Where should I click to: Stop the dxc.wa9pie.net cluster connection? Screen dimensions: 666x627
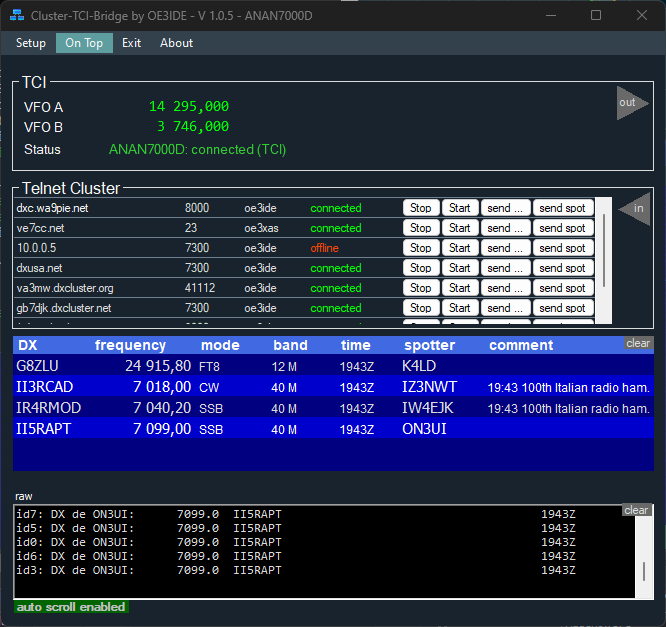(x=420, y=208)
